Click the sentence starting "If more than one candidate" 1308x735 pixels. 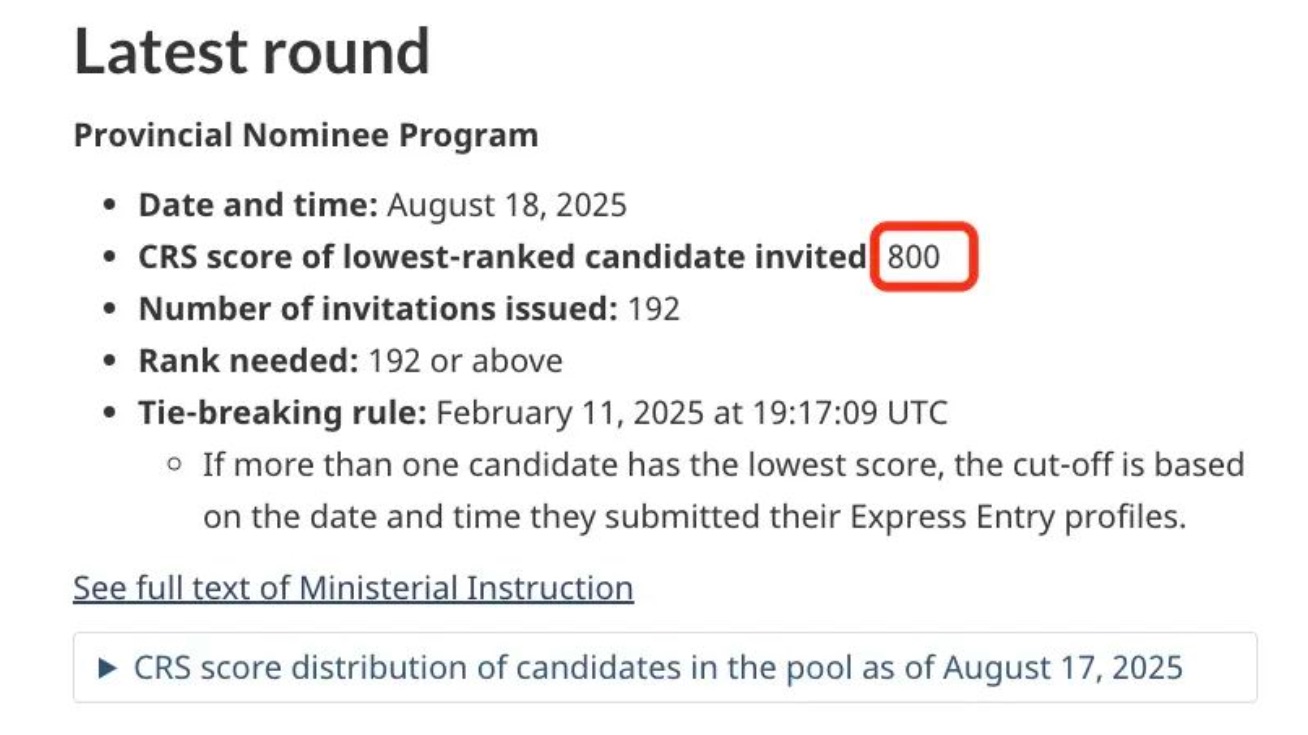[723, 465]
